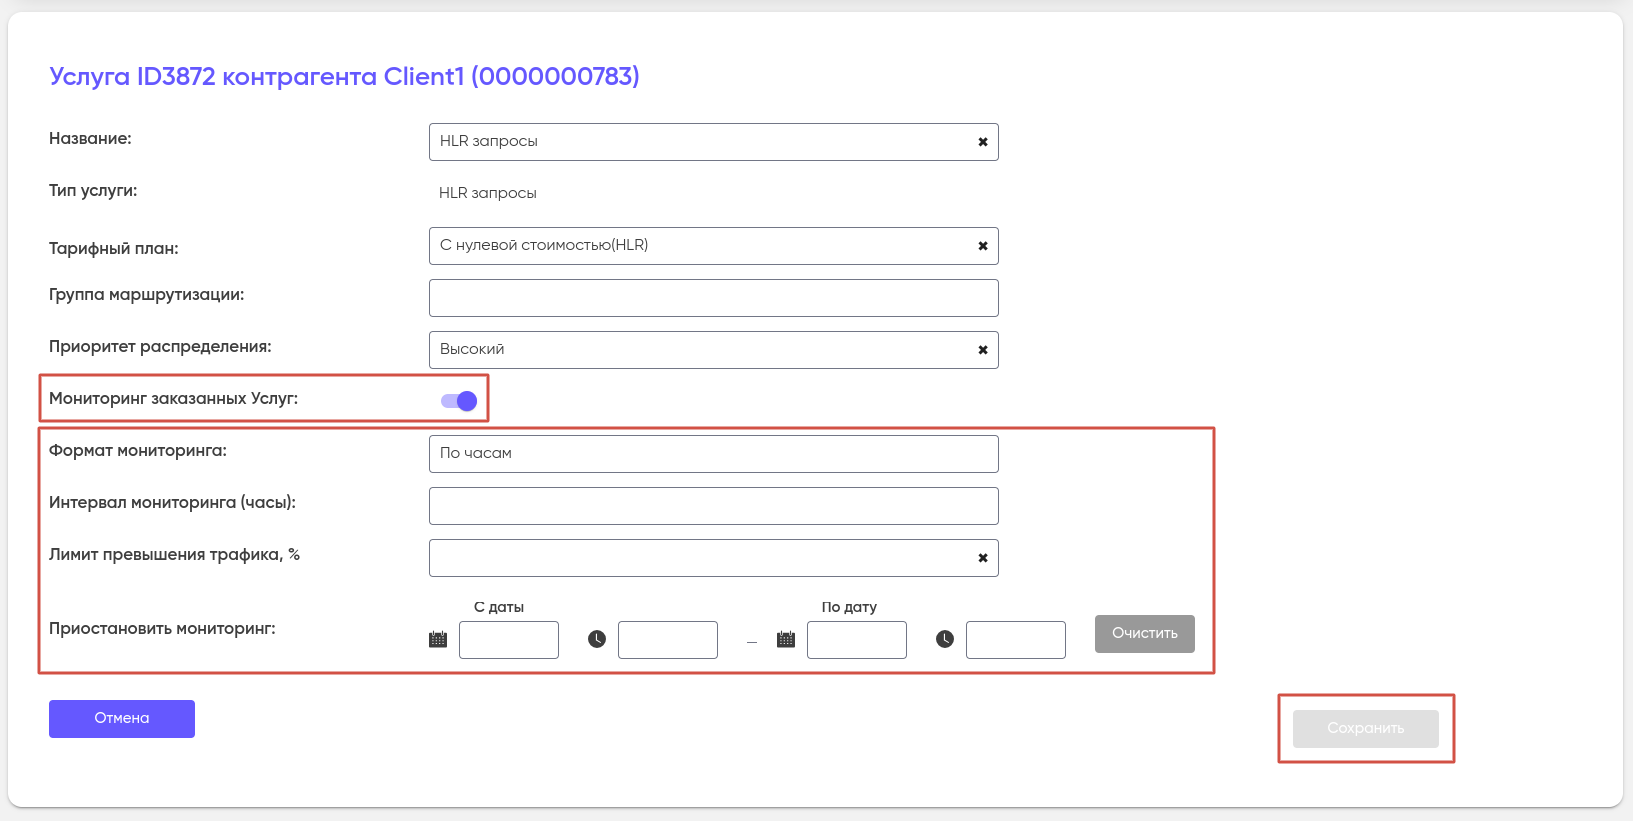Focus the Интервал мониторинга (часы) field
1633x821 pixels.
[714, 506]
